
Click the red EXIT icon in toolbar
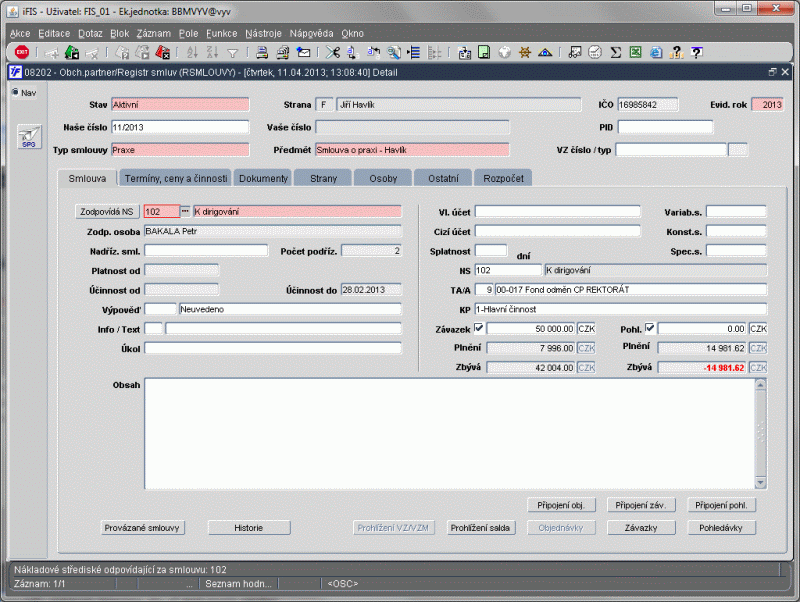(21, 52)
